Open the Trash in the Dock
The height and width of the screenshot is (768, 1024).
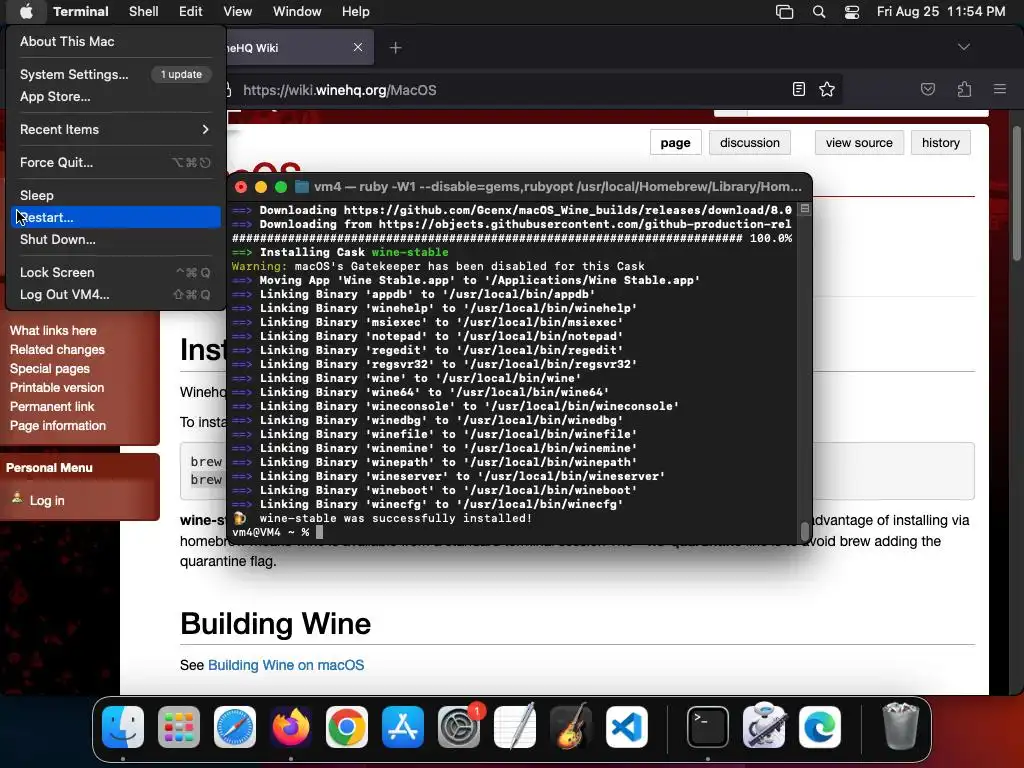click(x=901, y=727)
